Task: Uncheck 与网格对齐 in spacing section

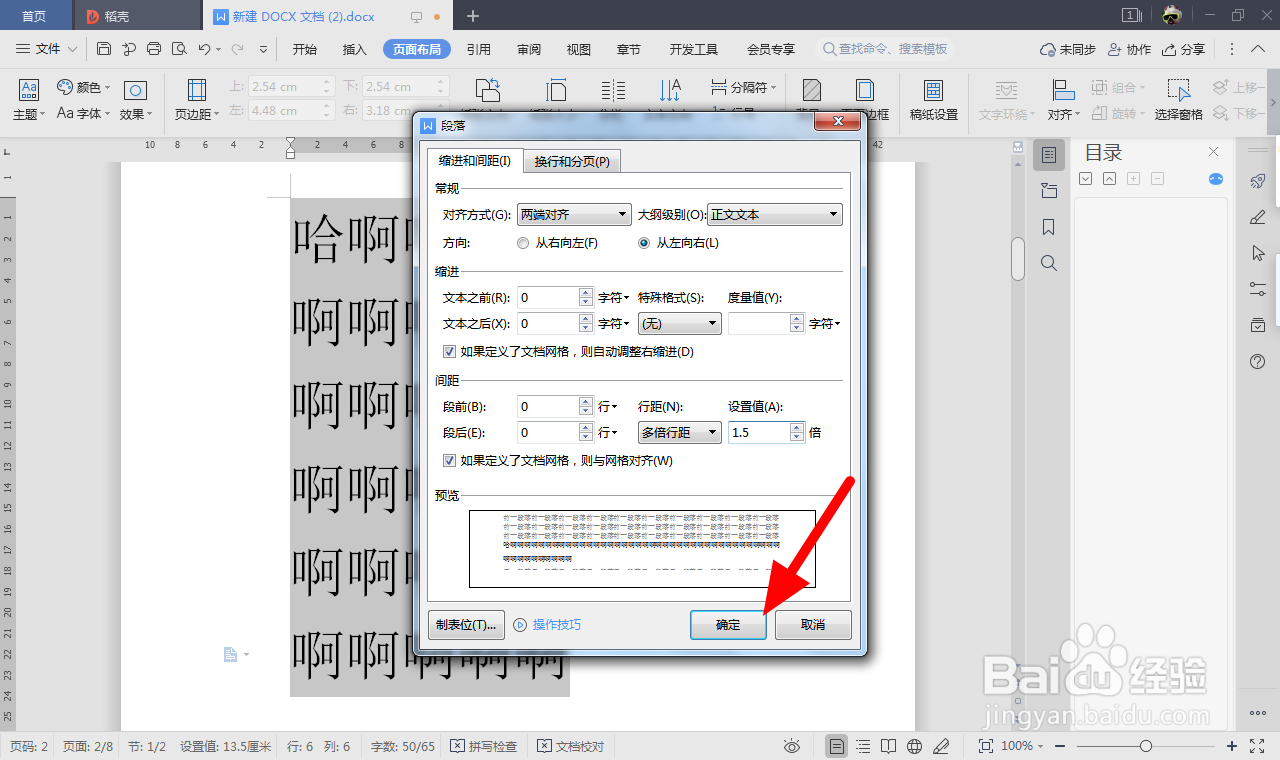Action: [449, 460]
